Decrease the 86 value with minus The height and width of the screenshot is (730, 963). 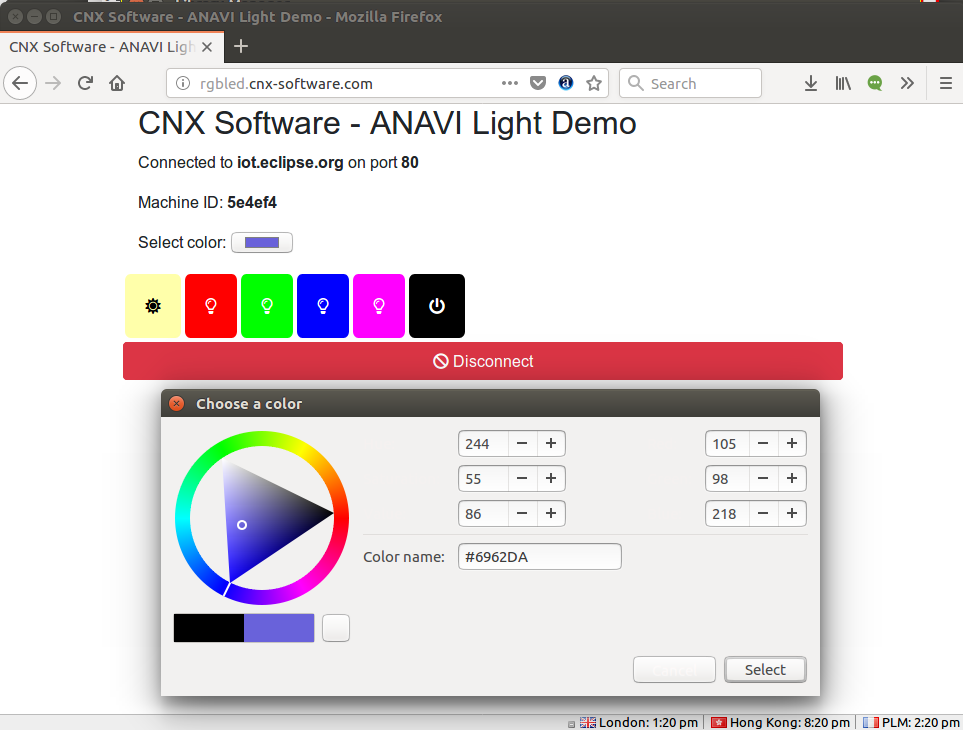point(522,514)
